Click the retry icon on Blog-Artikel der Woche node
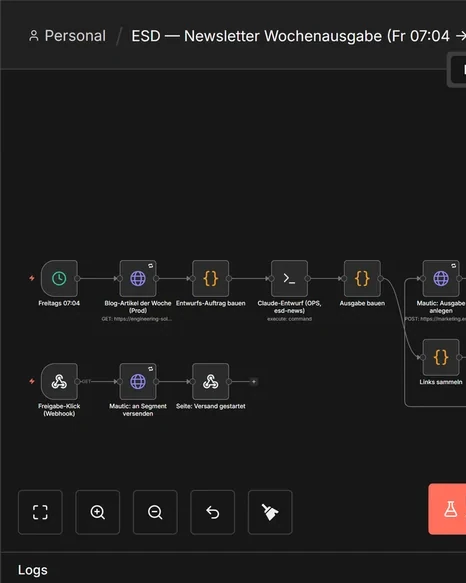Screen dimensions: 466x583 (x=151, y=265)
